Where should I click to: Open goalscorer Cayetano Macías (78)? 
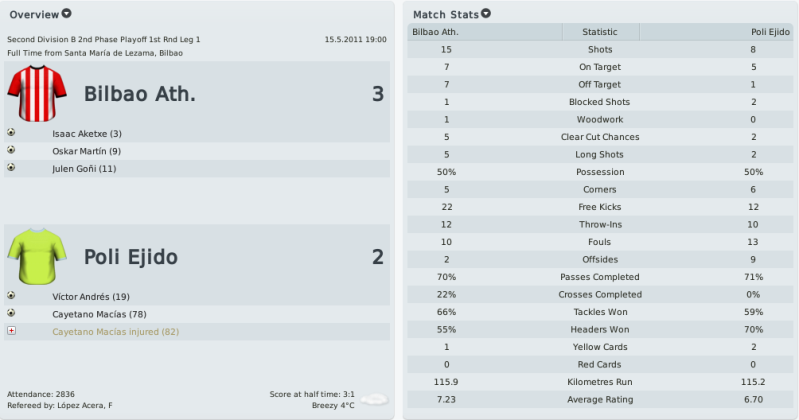(x=99, y=314)
